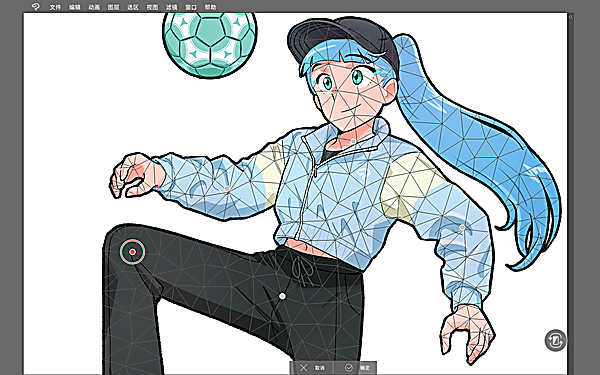Select the pin on the lowered arm's elbow

(462, 228)
